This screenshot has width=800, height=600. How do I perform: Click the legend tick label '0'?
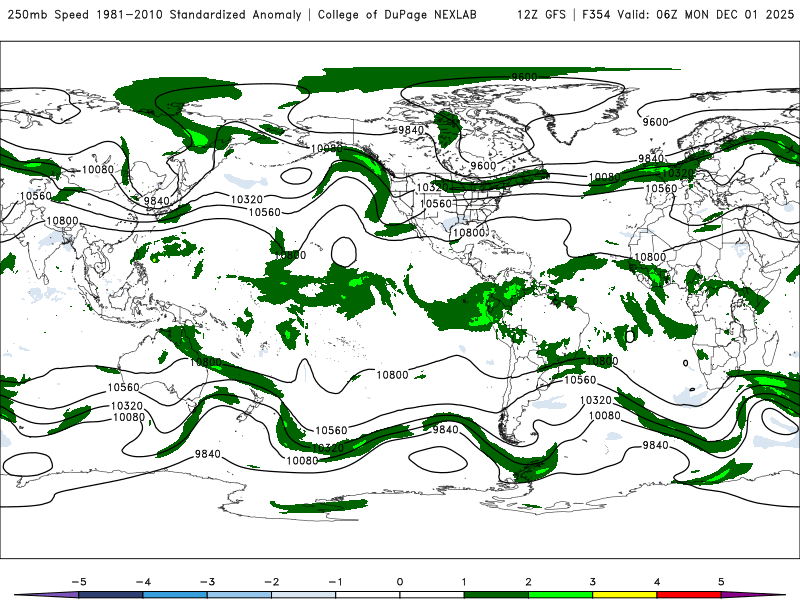click(400, 582)
